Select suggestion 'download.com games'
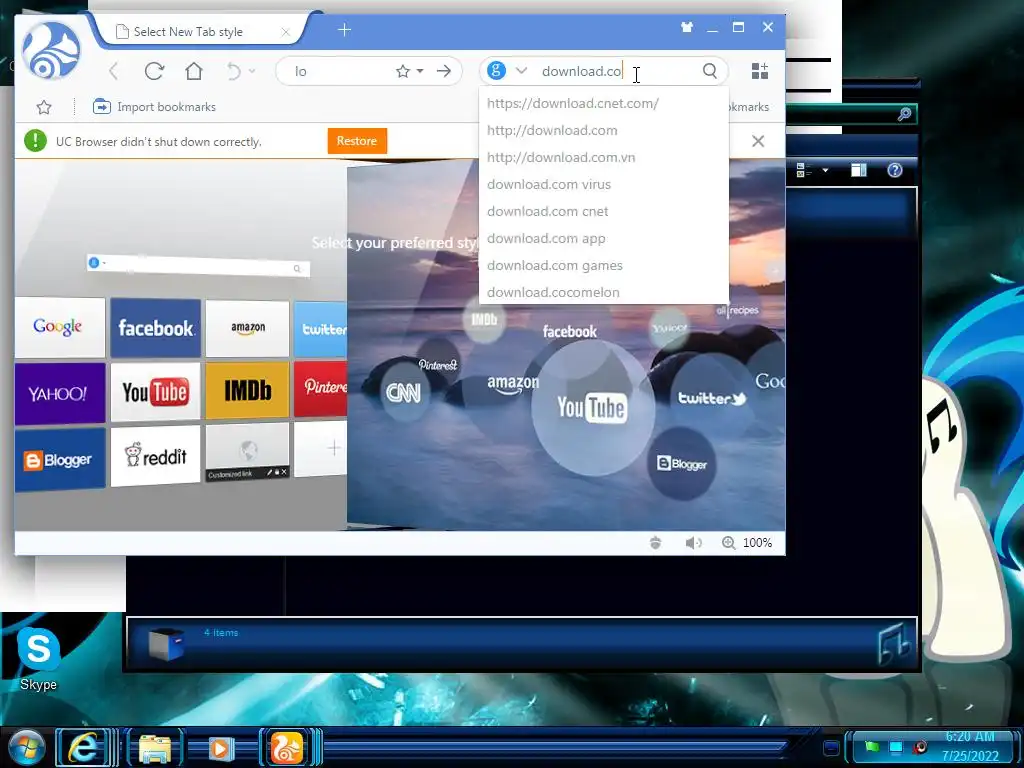 603,265
